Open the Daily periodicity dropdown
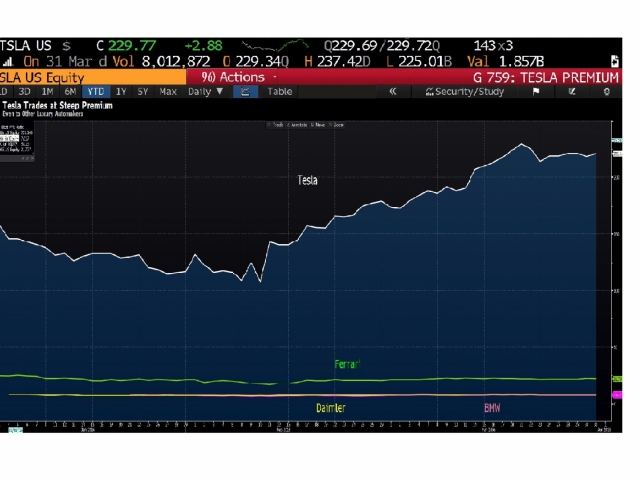Image resolution: width=640 pixels, height=480 pixels. (x=206, y=91)
